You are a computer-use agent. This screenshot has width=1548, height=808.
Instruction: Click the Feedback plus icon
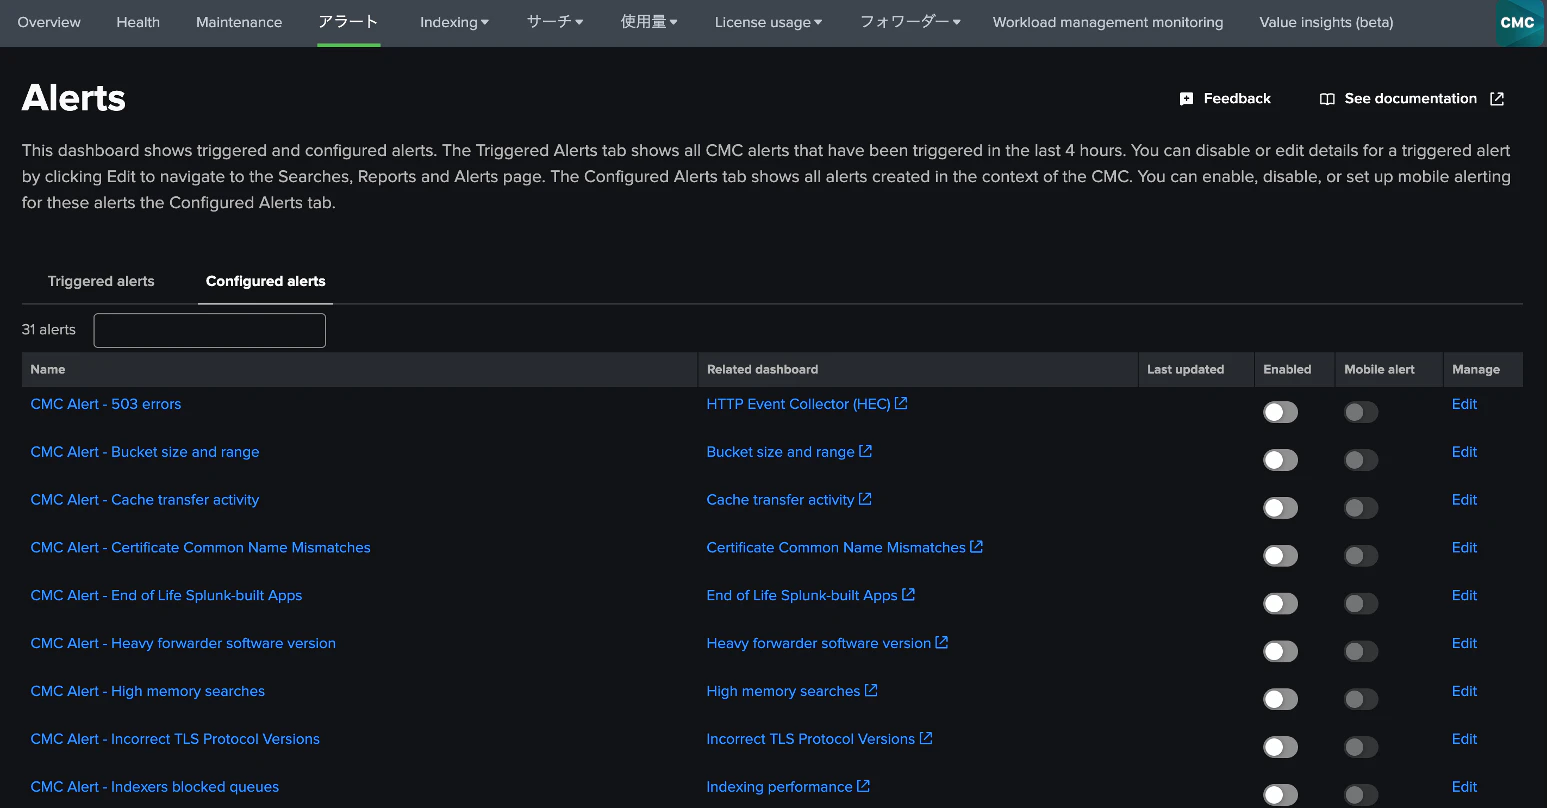click(x=1186, y=99)
